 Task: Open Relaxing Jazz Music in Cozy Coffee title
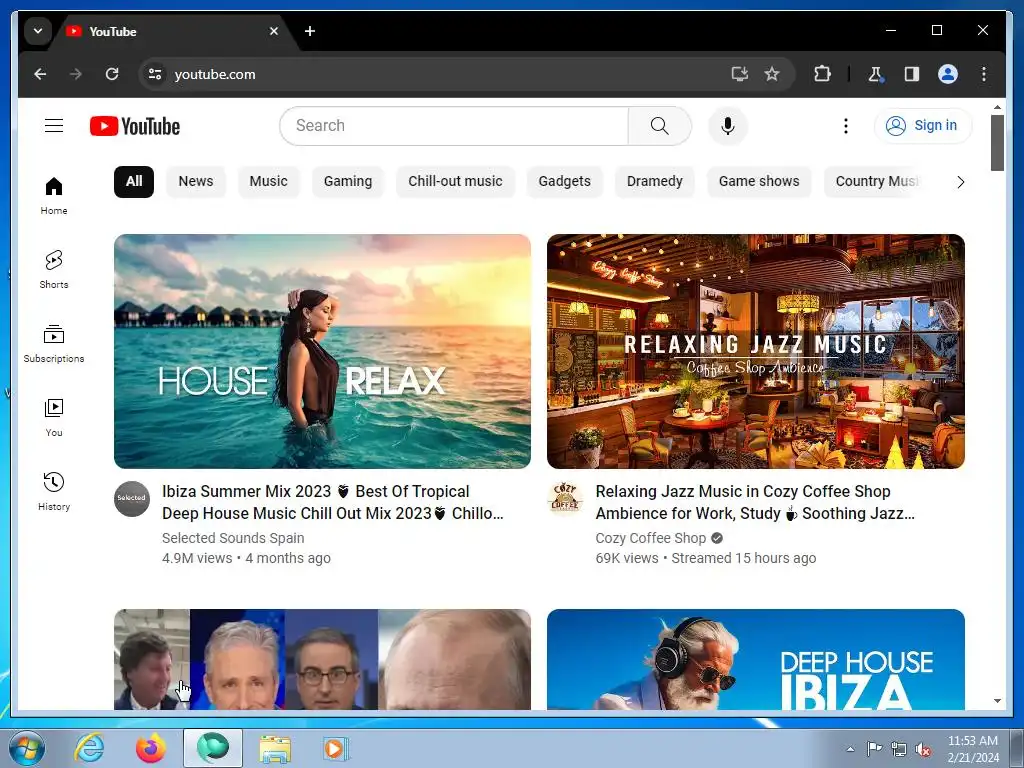(x=755, y=502)
